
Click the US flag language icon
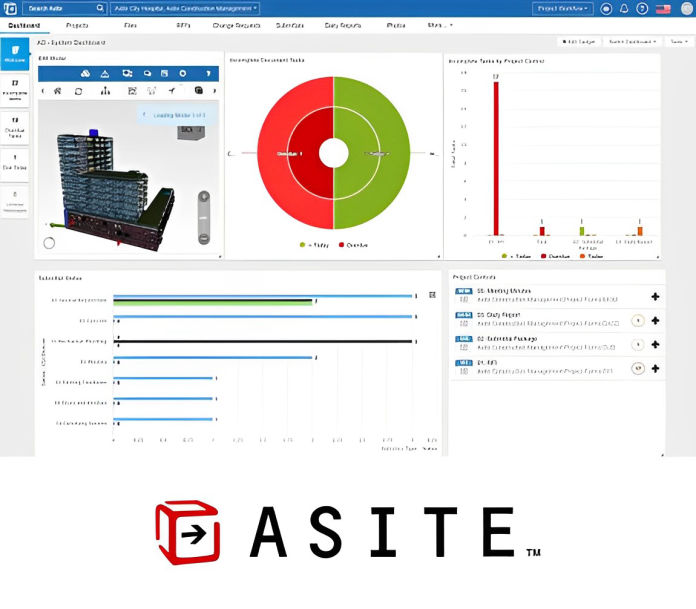(662, 9)
